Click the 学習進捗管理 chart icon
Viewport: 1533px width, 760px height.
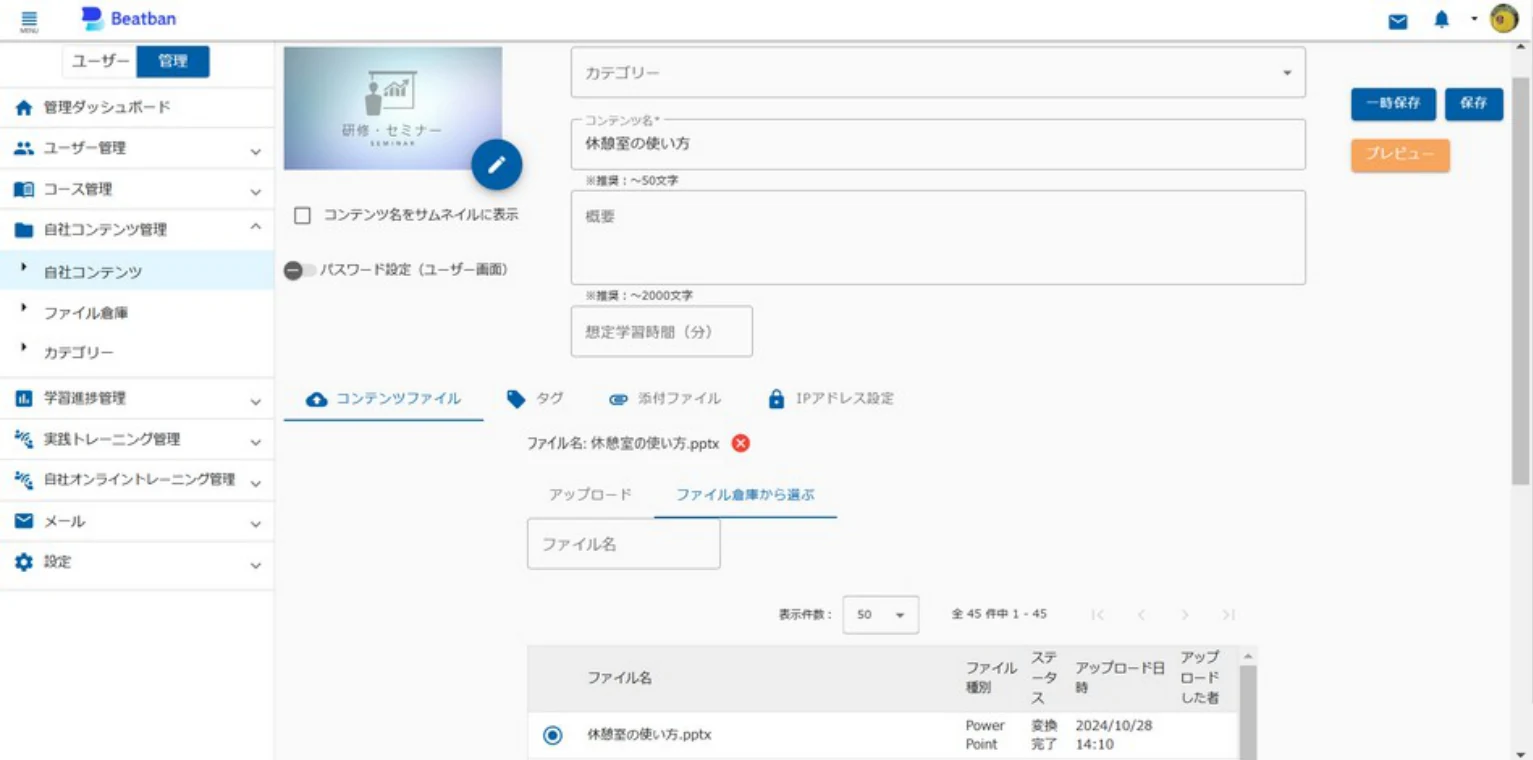pyautogui.click(x=25, y=398)
